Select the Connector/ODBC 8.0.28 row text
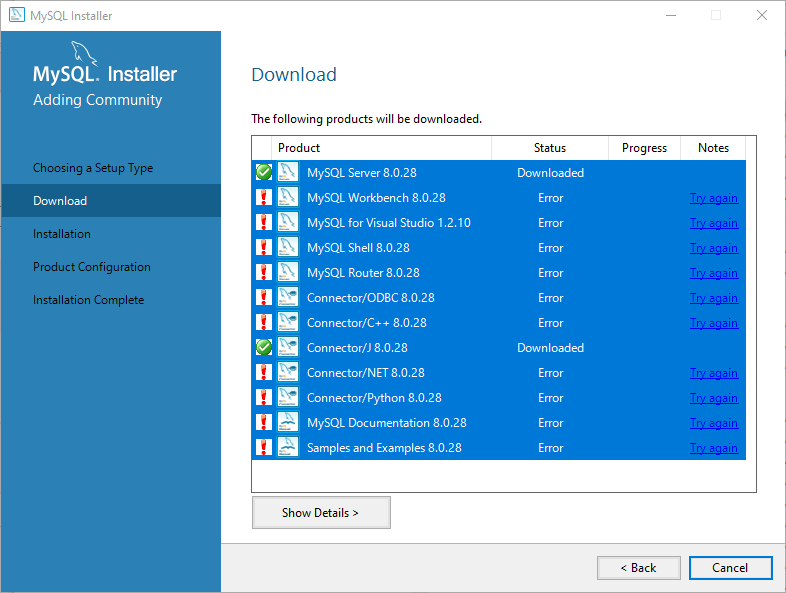786x593 pixels. (x=371, y=298)
